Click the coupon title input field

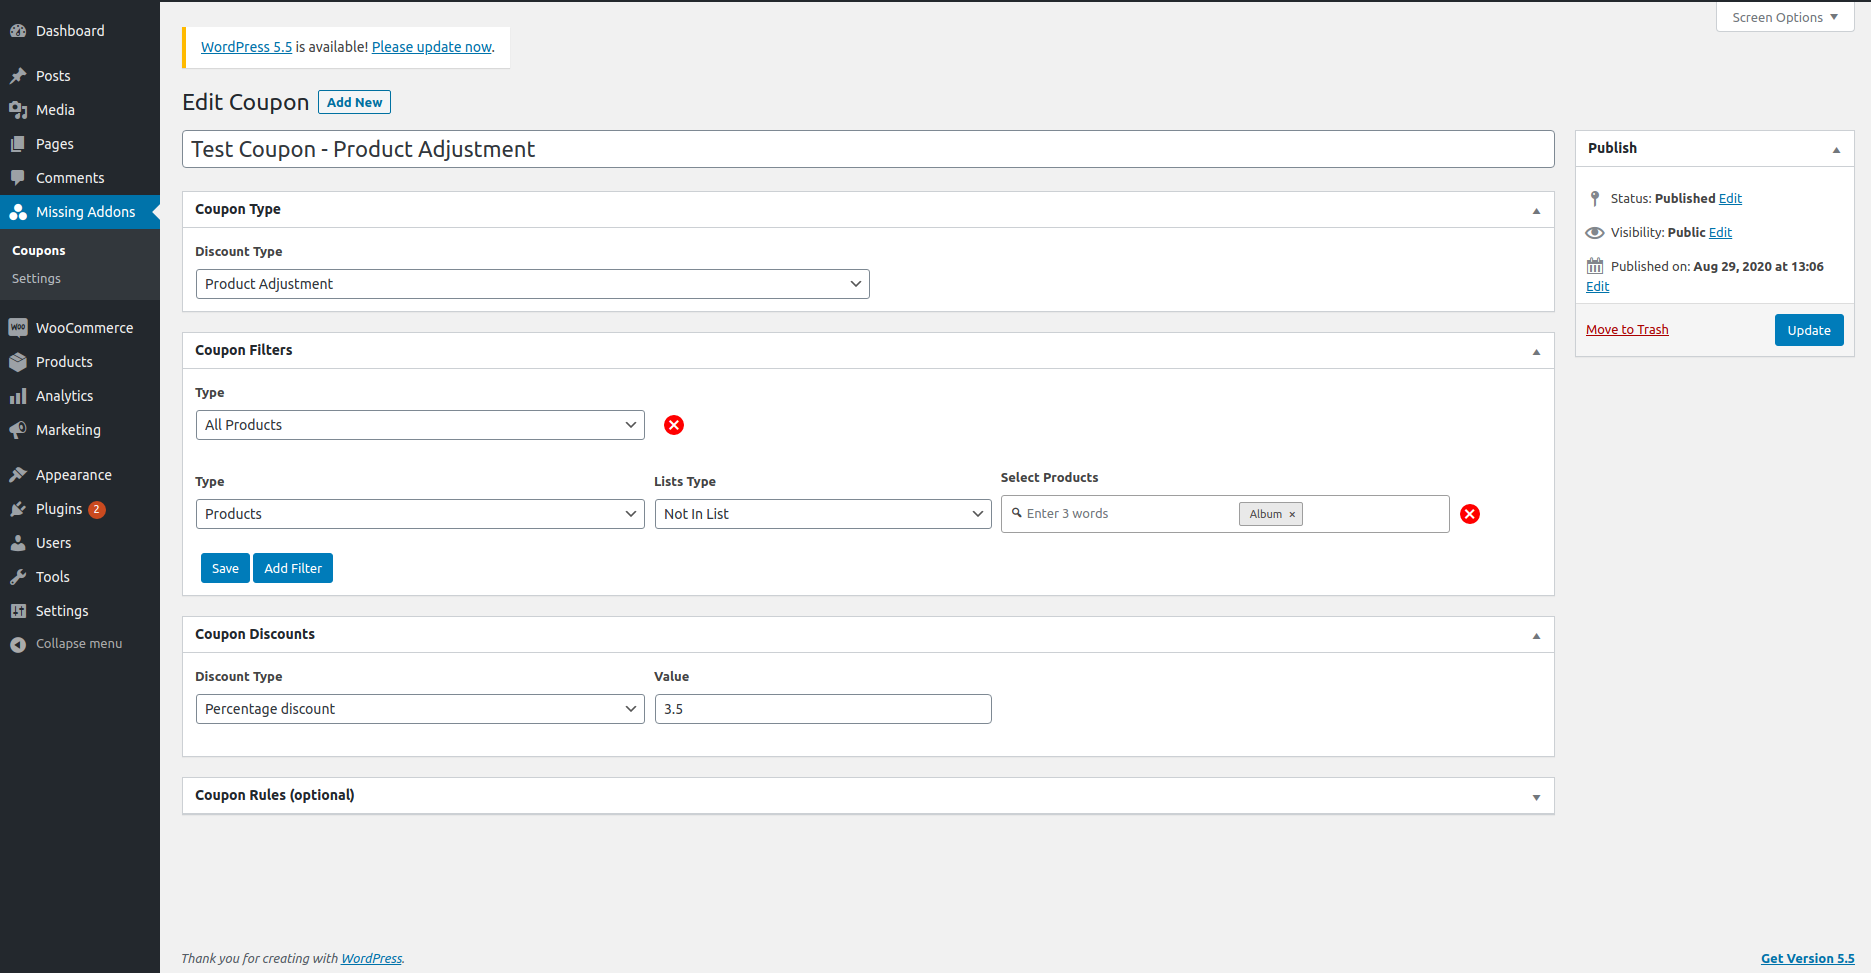pyautogui.click(x=868, y=149)
